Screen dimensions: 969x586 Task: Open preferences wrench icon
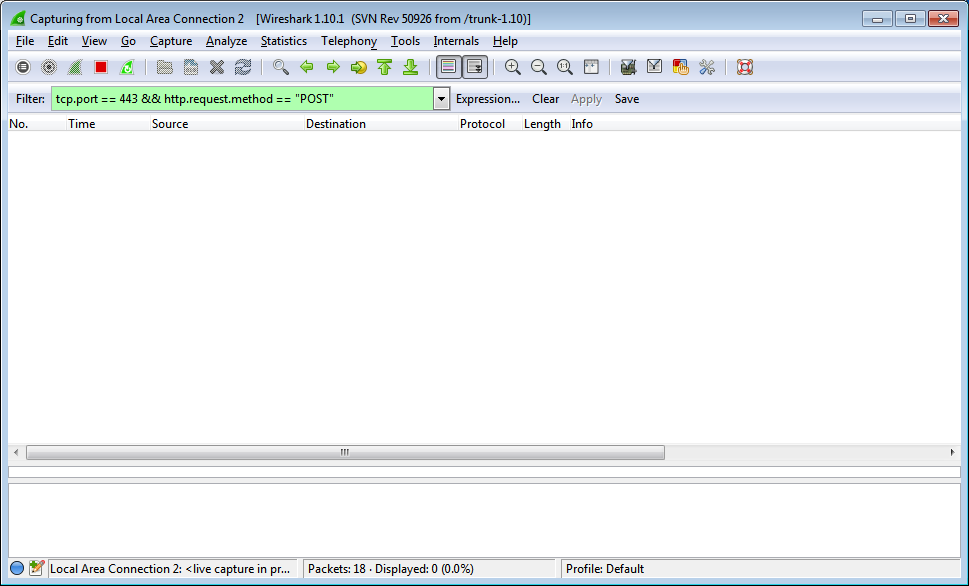click(x=706, y=67)
